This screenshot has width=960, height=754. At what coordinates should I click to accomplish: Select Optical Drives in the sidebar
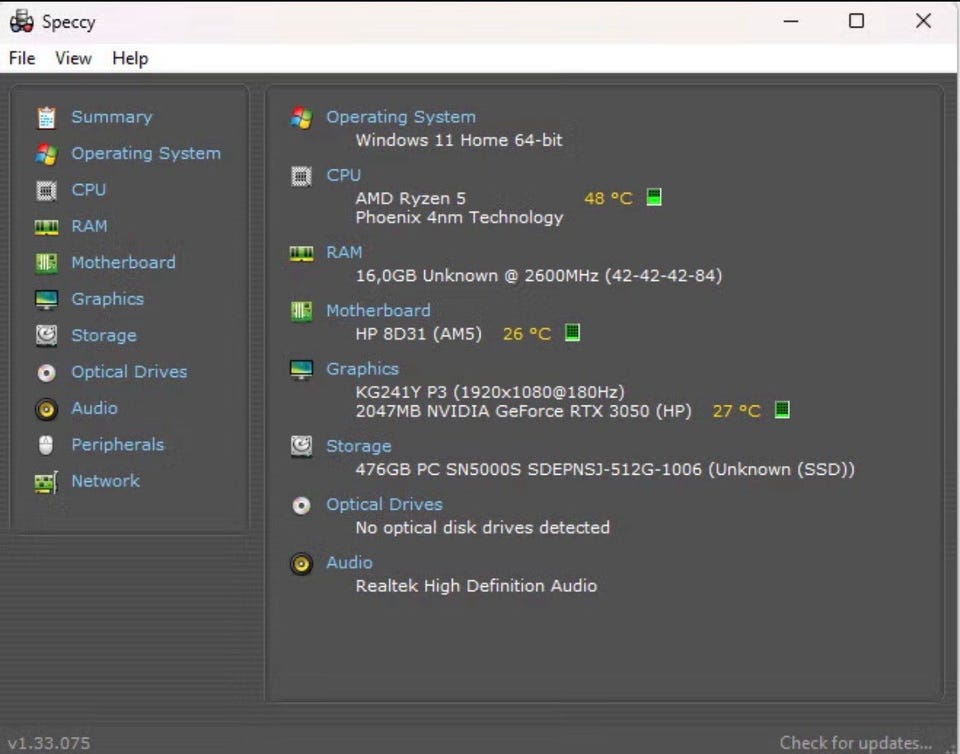click(x=129, y=372)
